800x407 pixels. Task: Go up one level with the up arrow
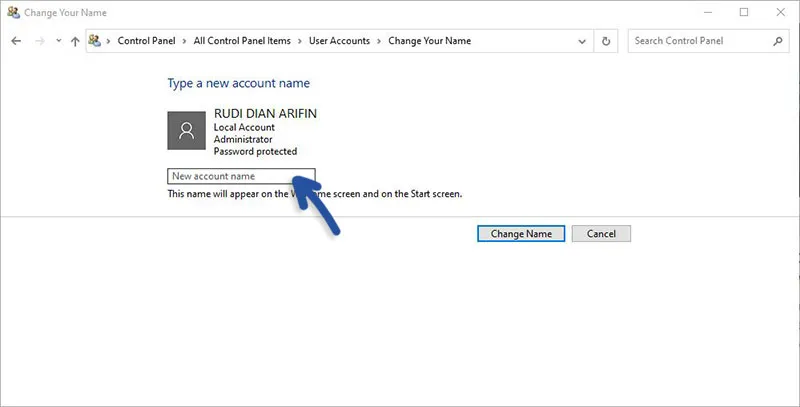tap(75, 41)
